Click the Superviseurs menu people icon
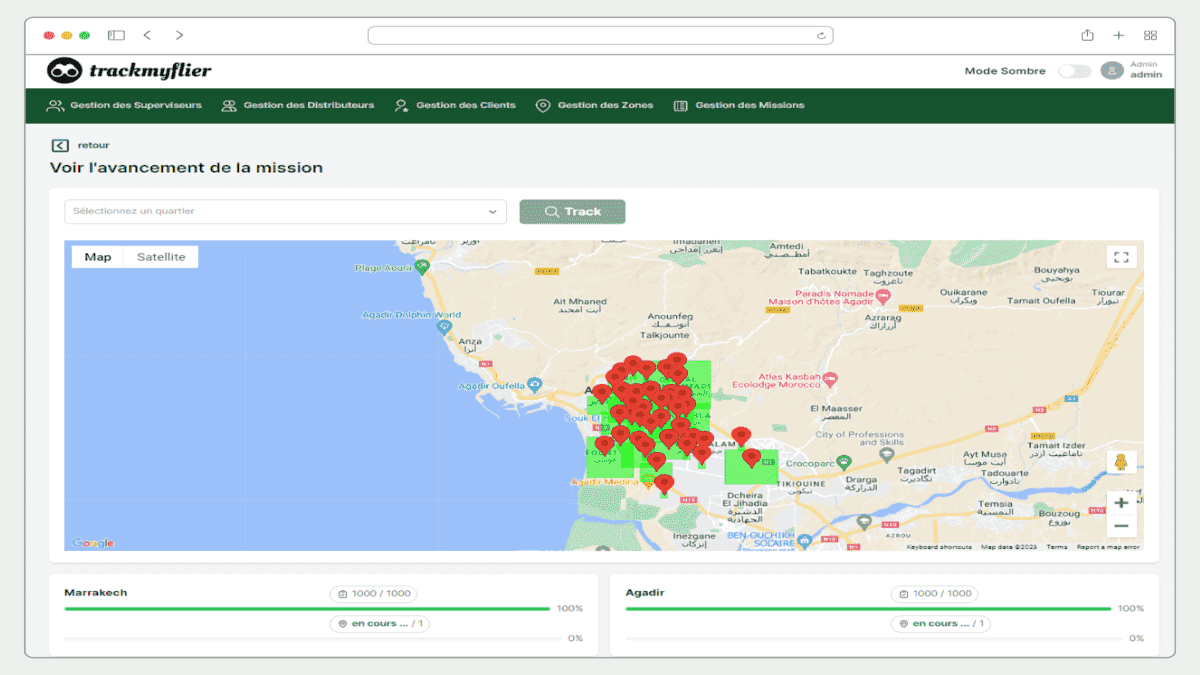The height and width of the screenshot is (675, 1200). click(55, 105)
